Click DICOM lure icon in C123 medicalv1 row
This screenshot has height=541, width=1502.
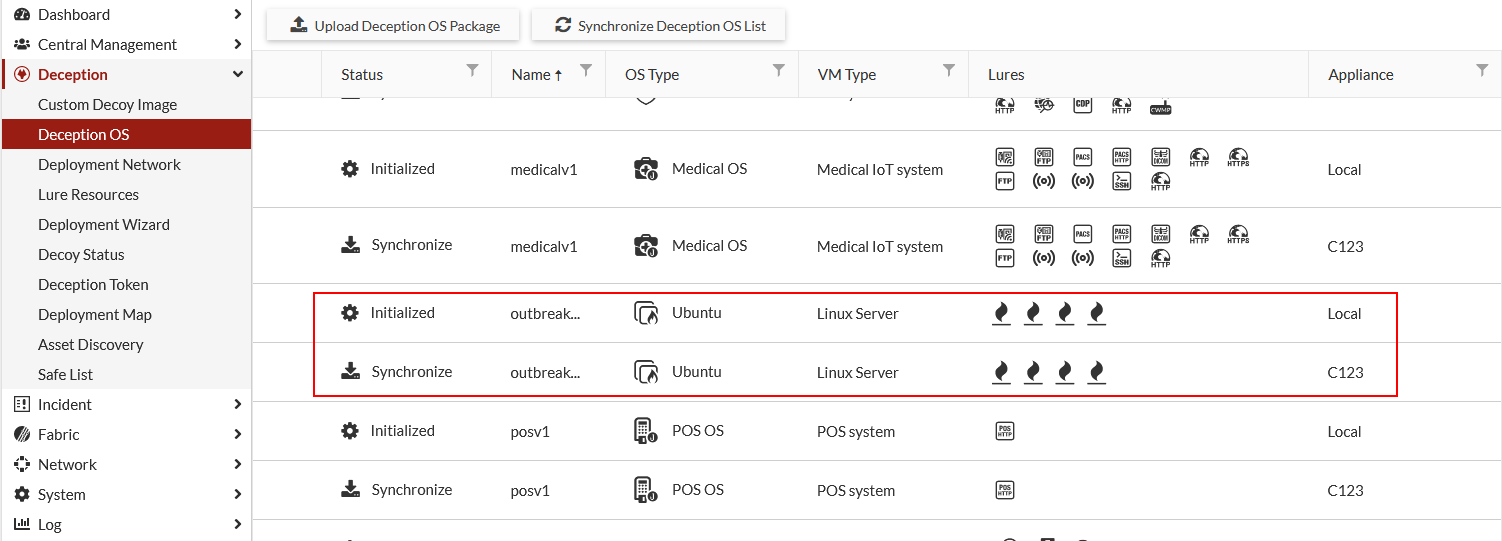point(1160,234)
